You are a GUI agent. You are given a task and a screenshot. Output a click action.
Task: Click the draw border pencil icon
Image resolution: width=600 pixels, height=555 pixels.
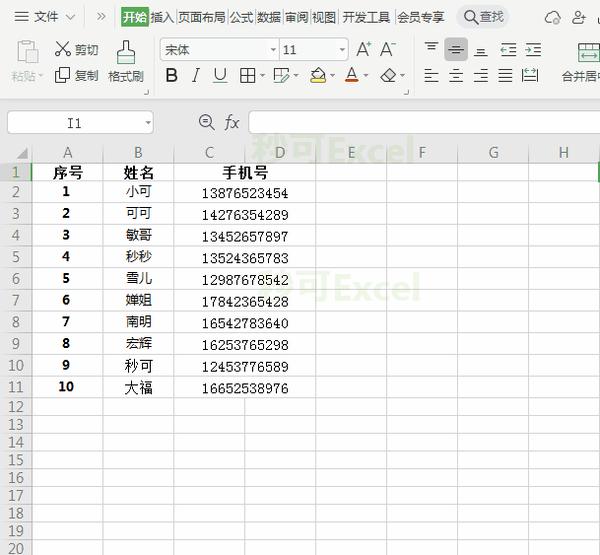(282, 75)
